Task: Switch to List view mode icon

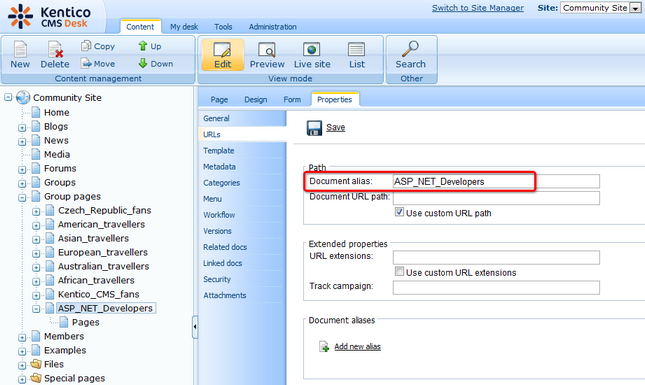Action: [356, 50]
